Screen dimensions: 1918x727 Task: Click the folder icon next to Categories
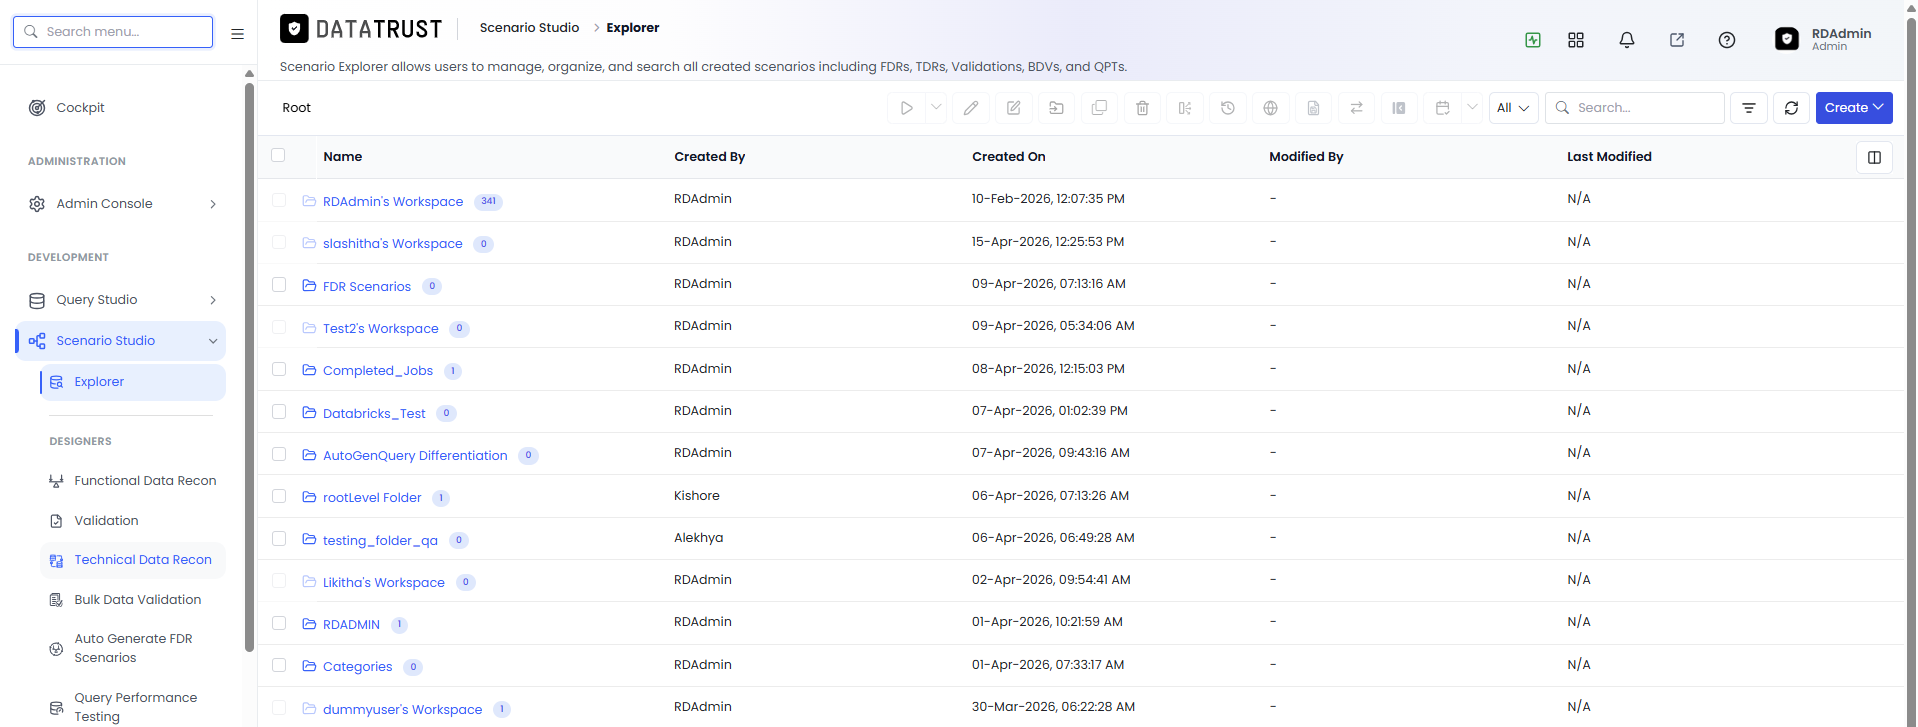tap(309, 666)
